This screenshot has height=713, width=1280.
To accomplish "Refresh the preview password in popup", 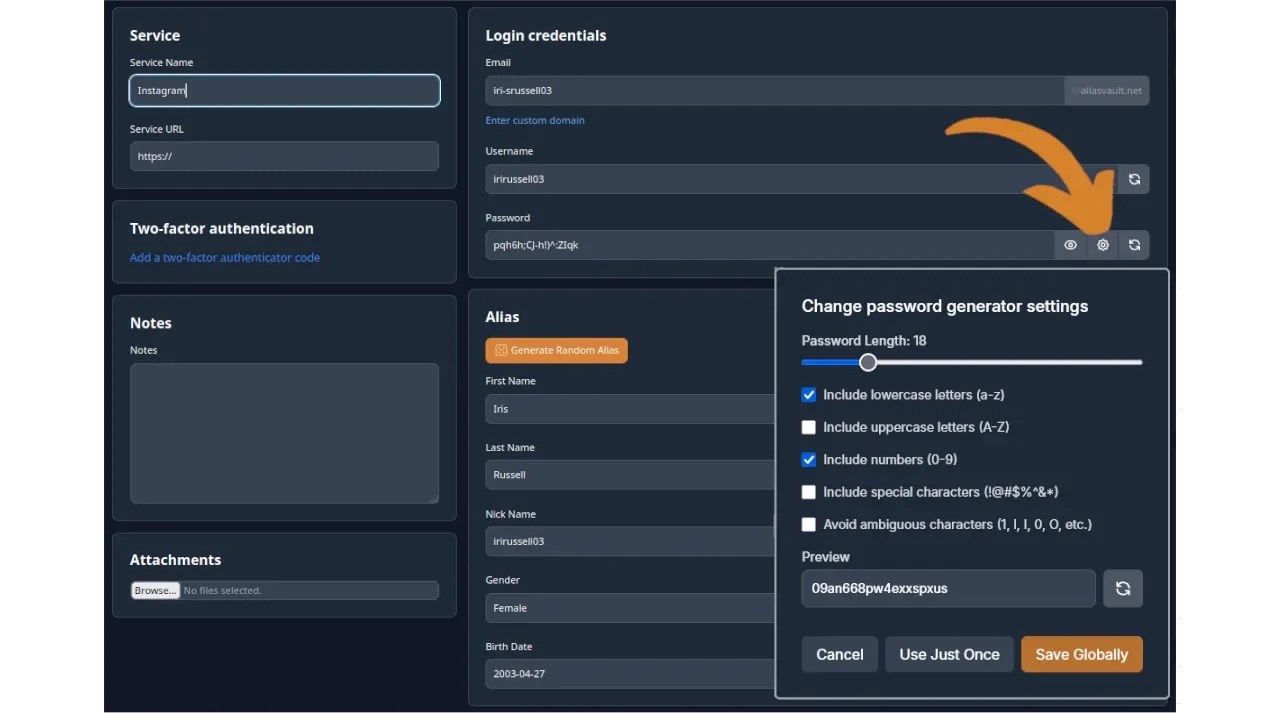I will pyautogui.click(x=1122, y=588).
